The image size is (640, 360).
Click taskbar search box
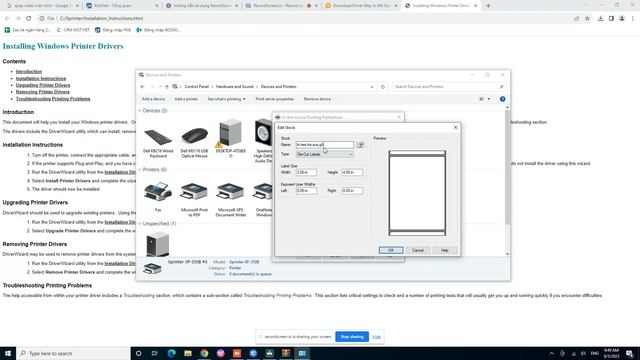[73, 353]
